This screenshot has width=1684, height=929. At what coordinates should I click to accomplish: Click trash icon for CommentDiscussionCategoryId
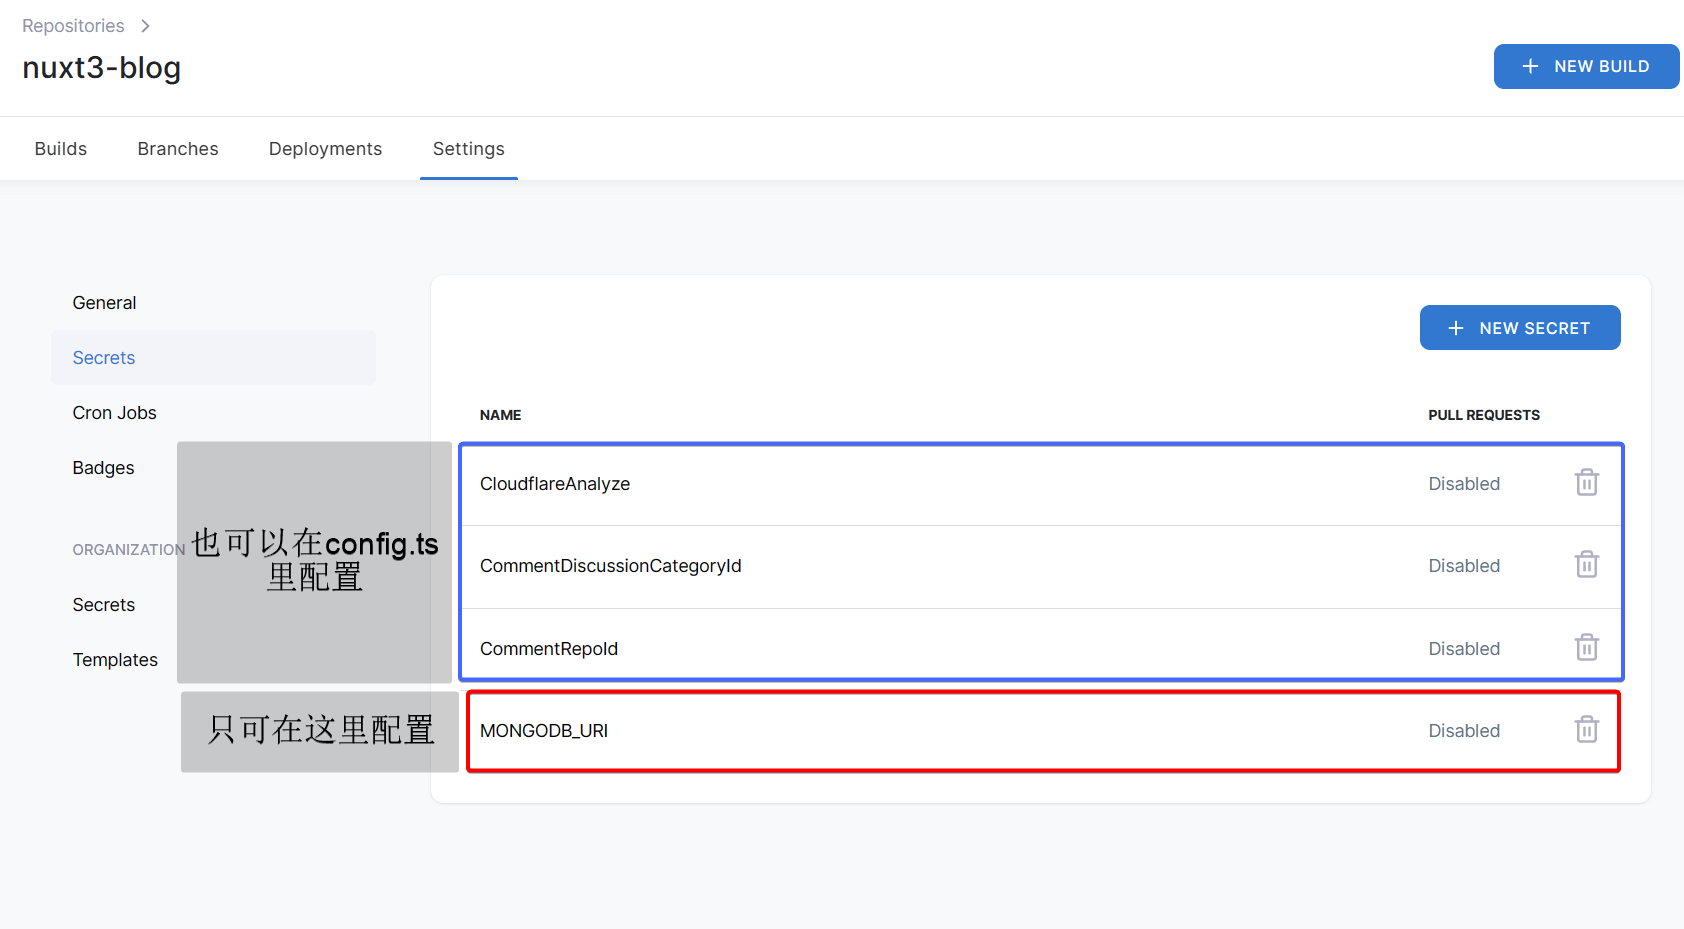1586,565
